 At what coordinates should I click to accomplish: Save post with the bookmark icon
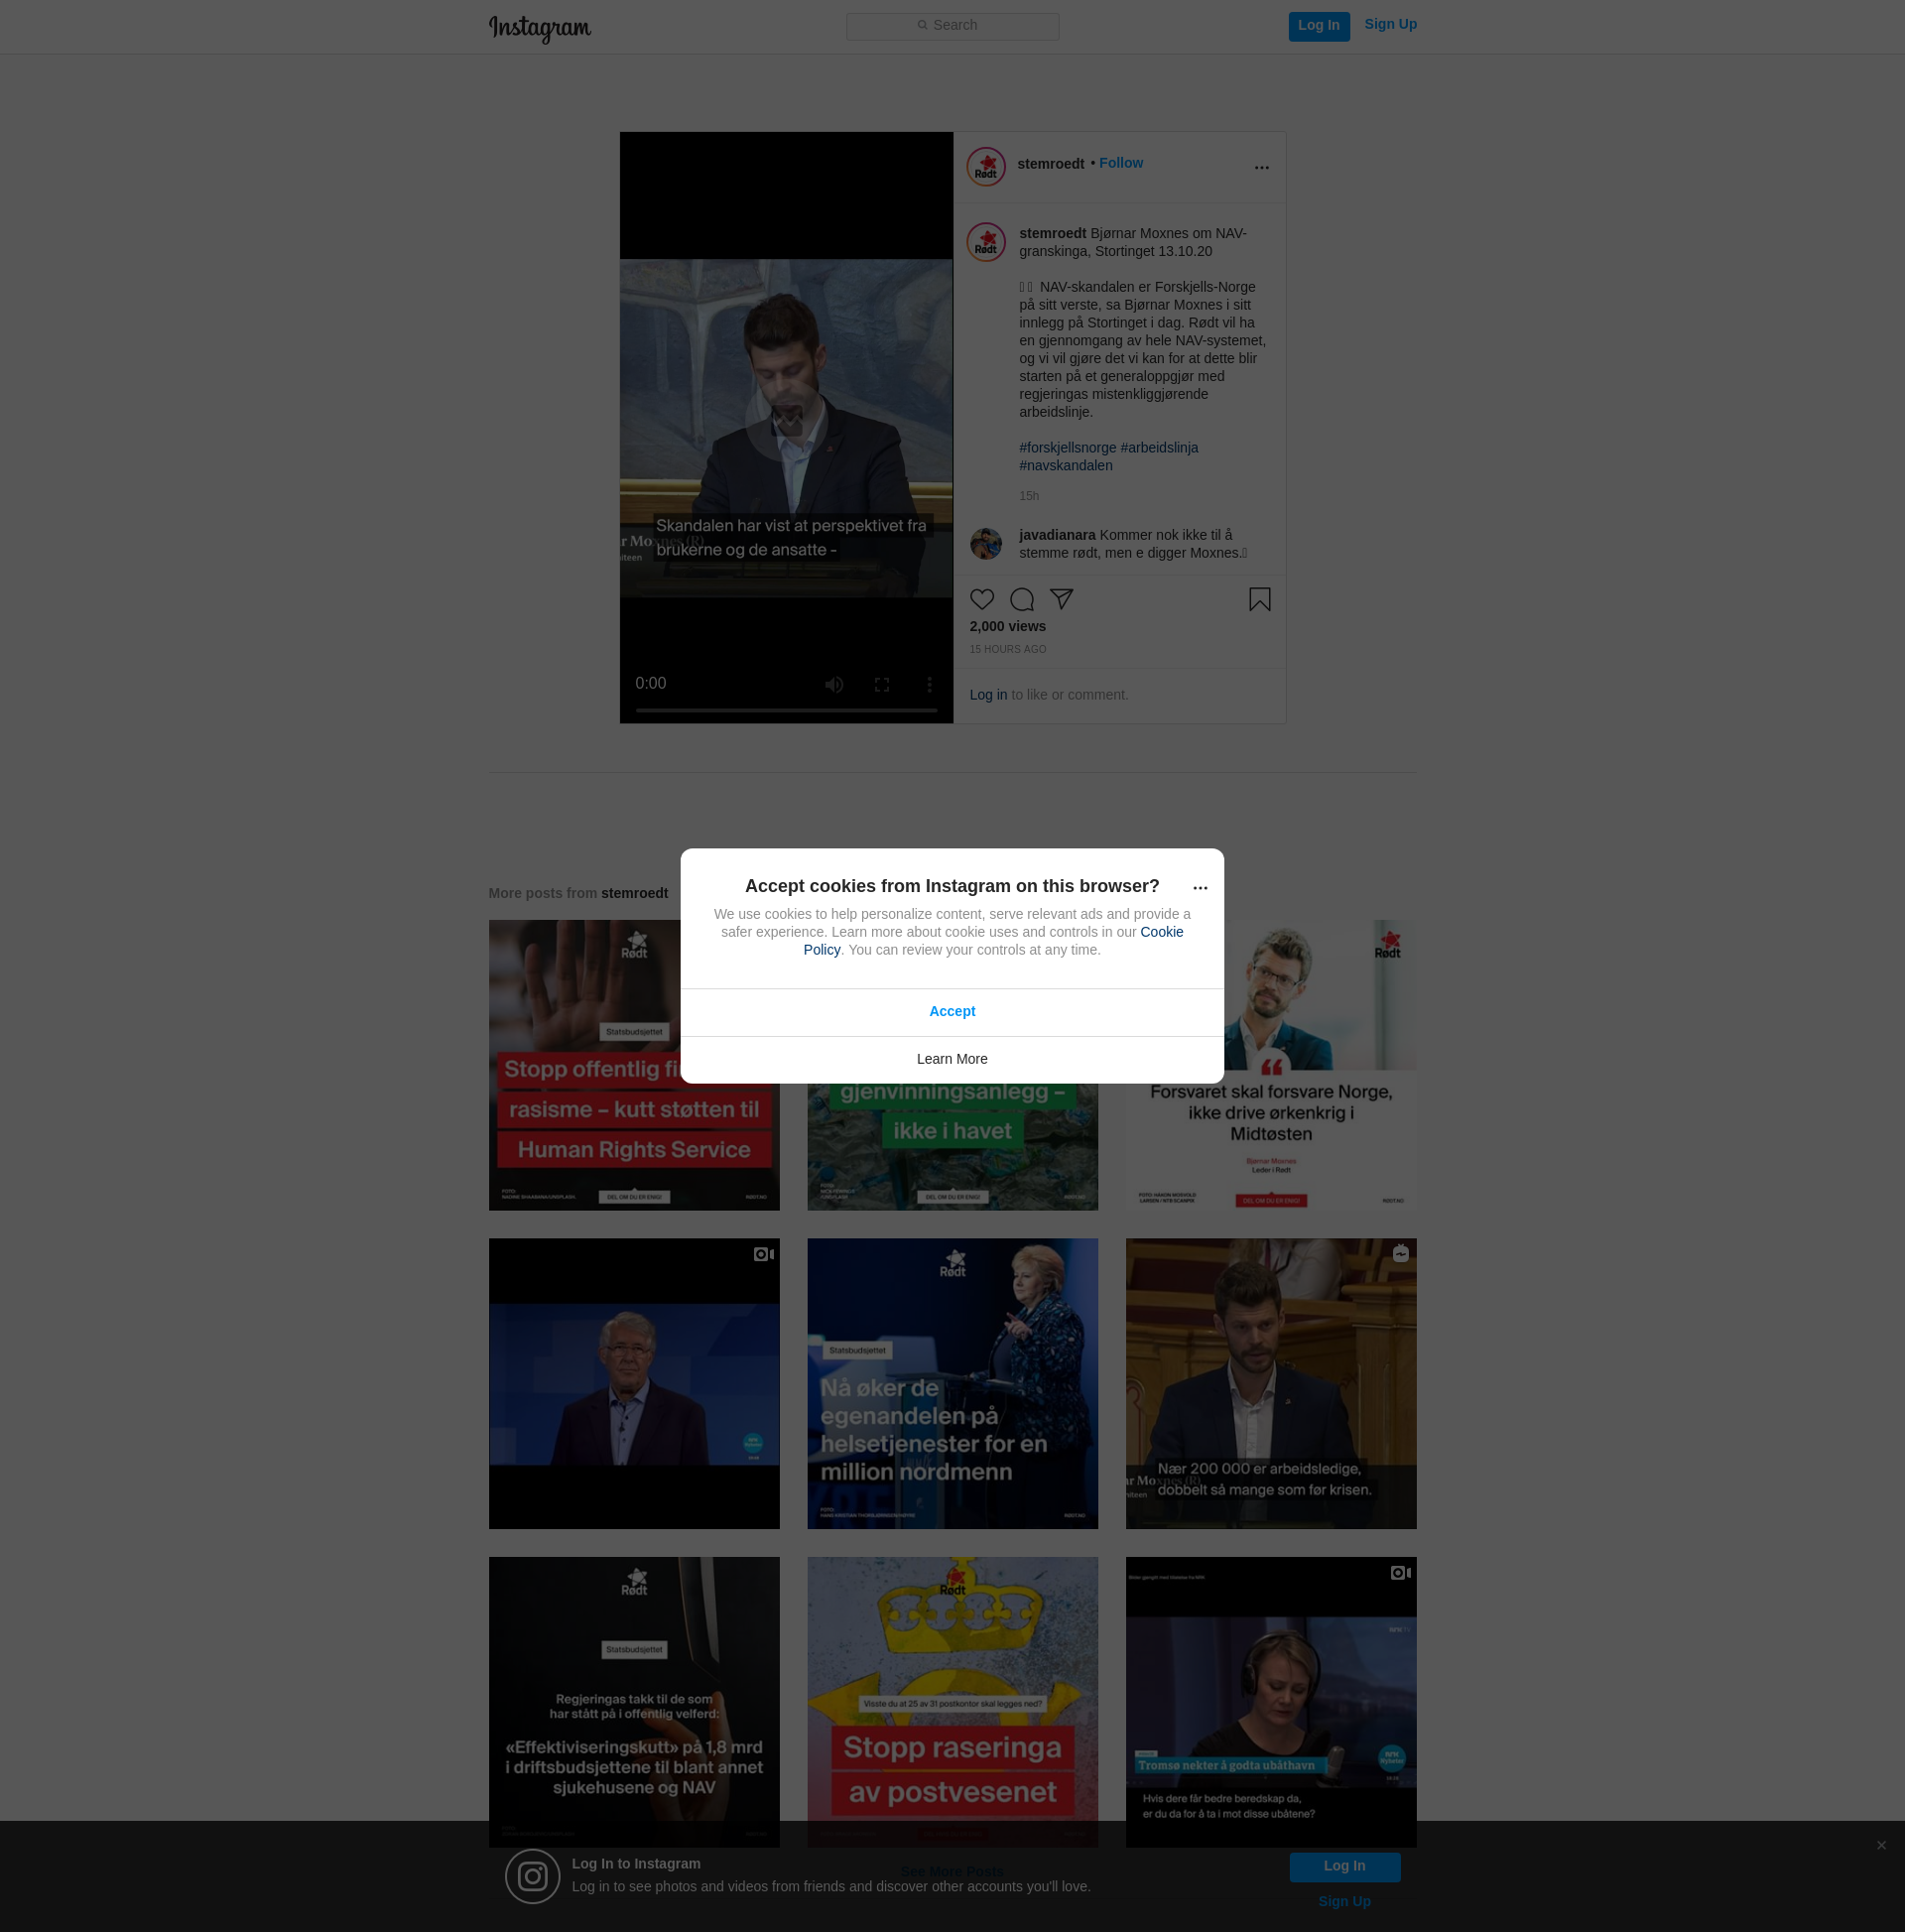(x=1259, y=599)
